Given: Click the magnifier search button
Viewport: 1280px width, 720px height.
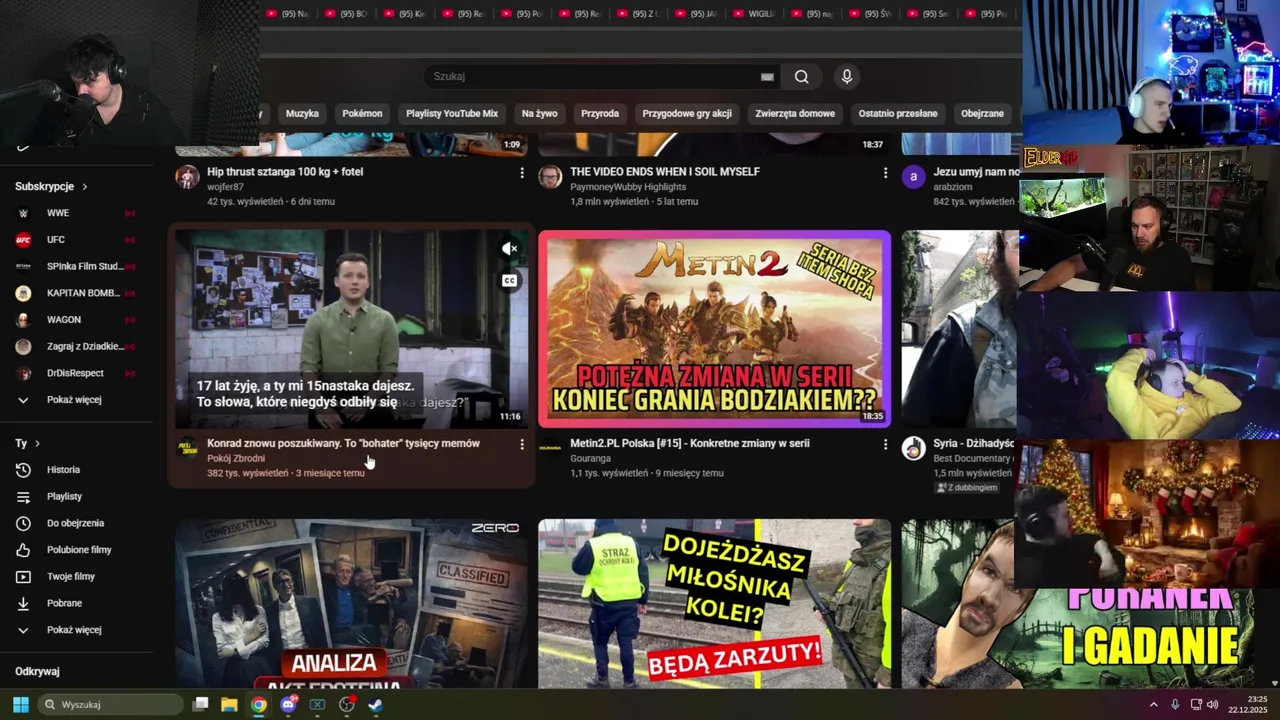Looking at the screenshot, I should (801, 77).
